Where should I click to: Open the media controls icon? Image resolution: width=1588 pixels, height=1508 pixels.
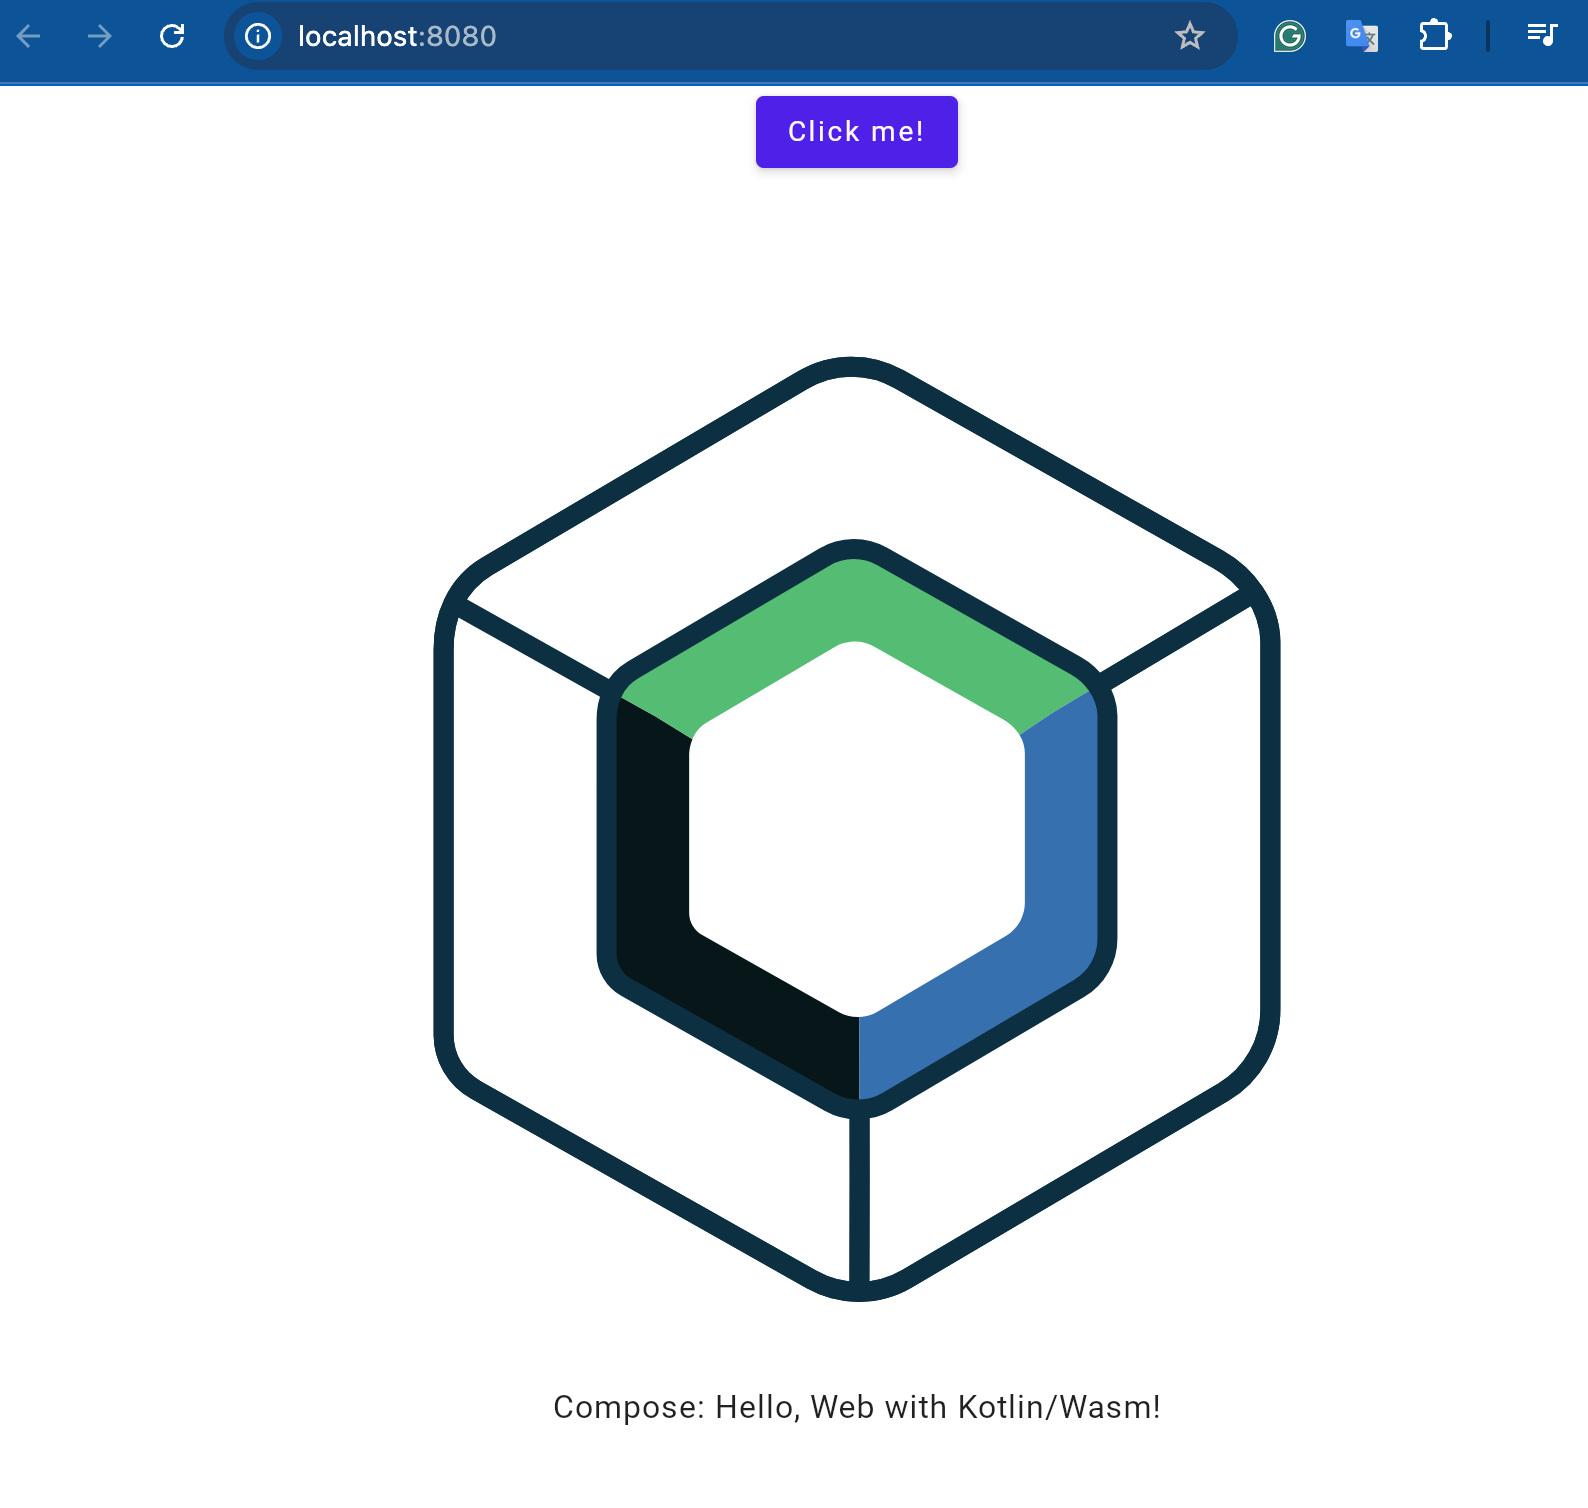pos(1541,35)
